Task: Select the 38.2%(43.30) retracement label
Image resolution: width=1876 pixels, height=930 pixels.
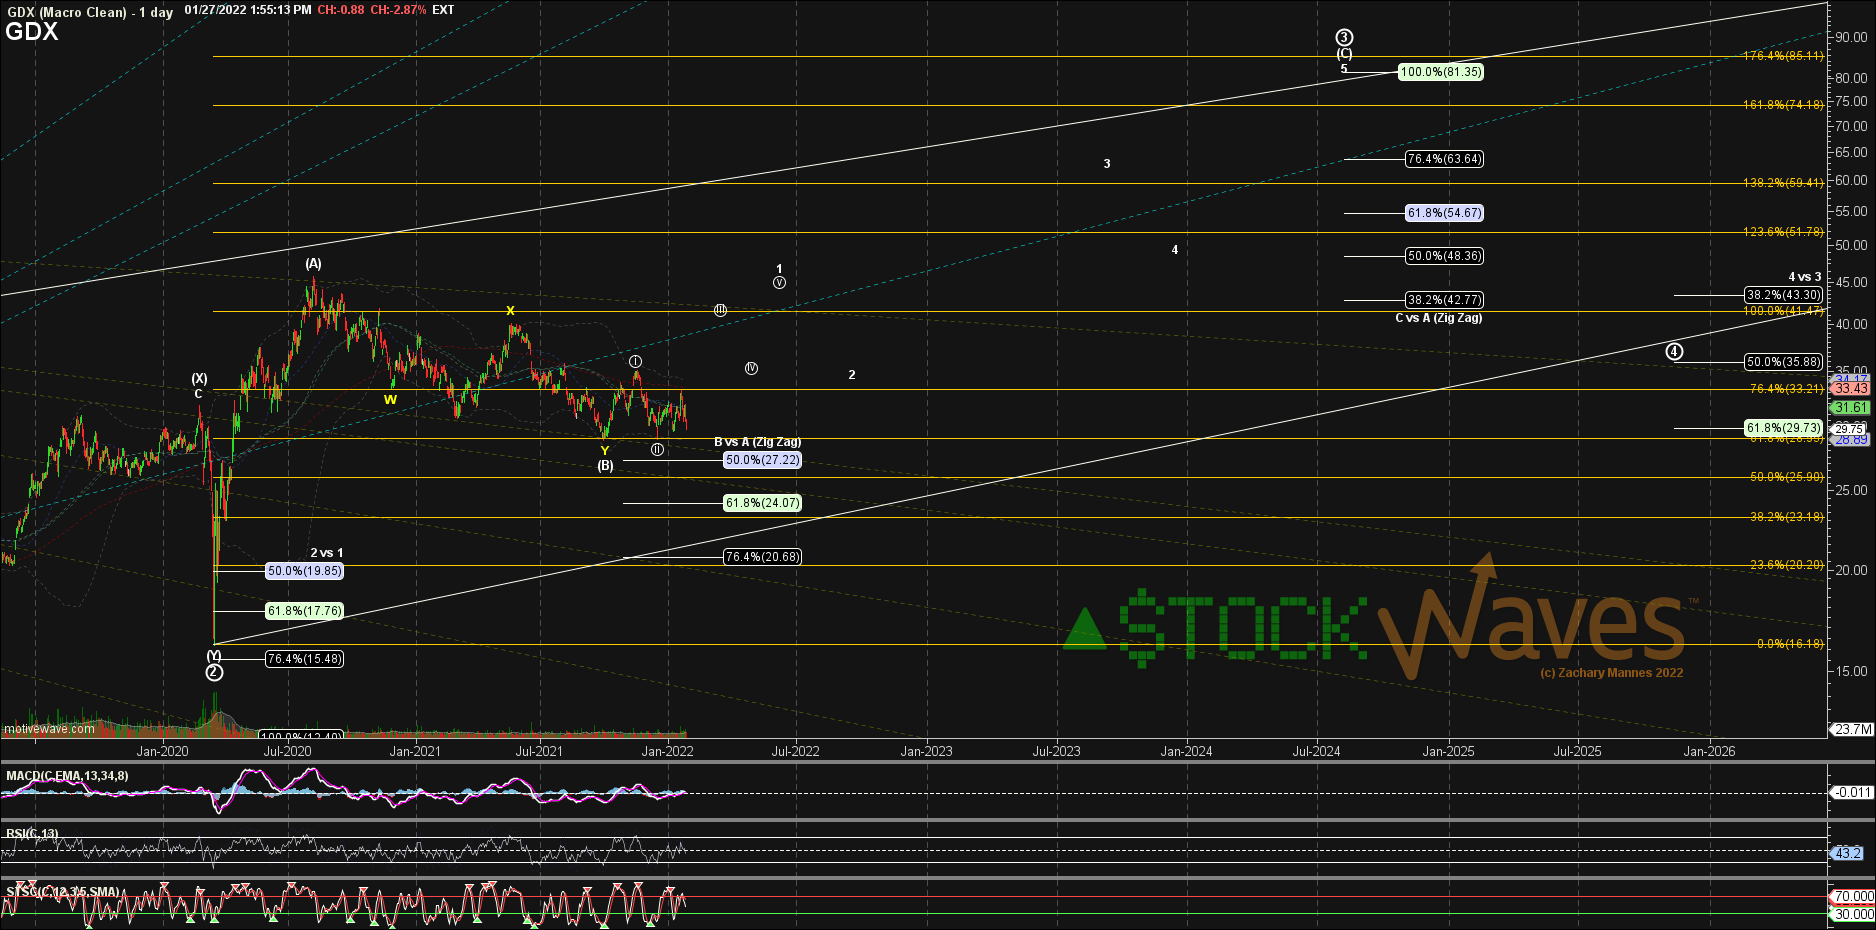Action: click(1783, 295)
